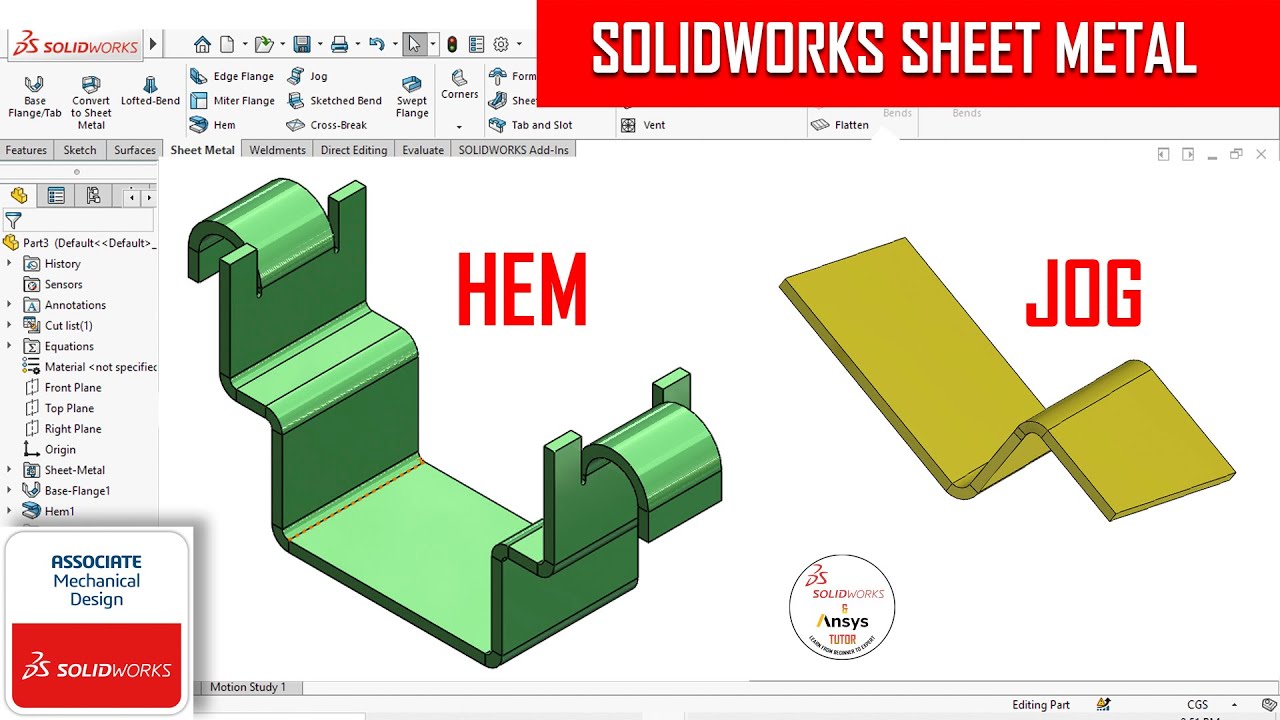Select the Sensors tree item
The image size is (1280, 720).
pyautogui.click(x=52, y=284)
